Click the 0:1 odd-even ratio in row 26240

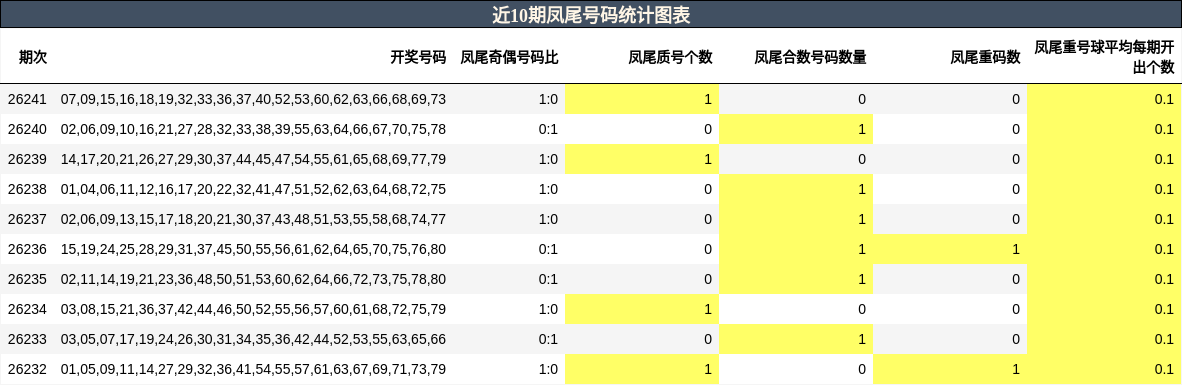pyautogui.click(x=549, y=129)
